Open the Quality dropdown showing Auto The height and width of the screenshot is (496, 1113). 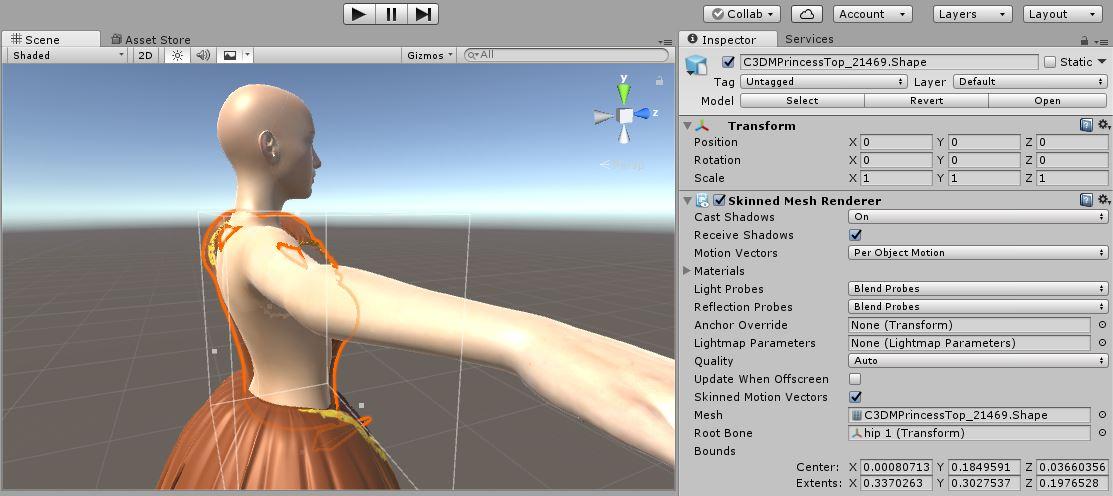pos(978,361)
